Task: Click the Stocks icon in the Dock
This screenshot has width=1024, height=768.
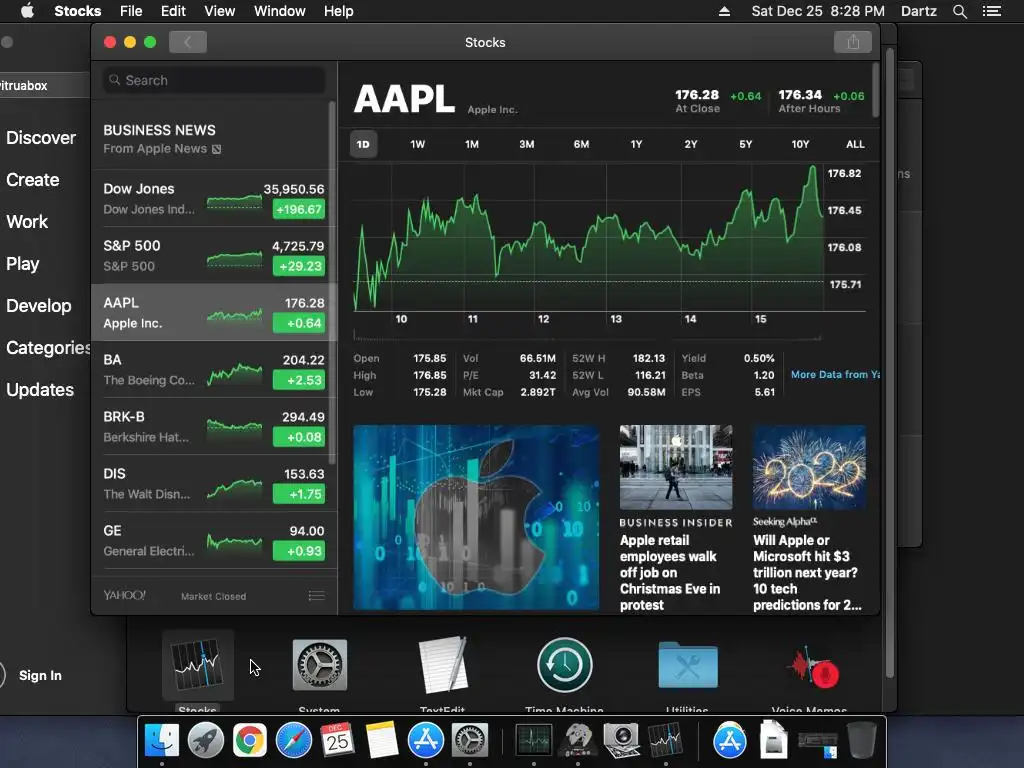Action: pyautogui.click(x=665, y=740)
